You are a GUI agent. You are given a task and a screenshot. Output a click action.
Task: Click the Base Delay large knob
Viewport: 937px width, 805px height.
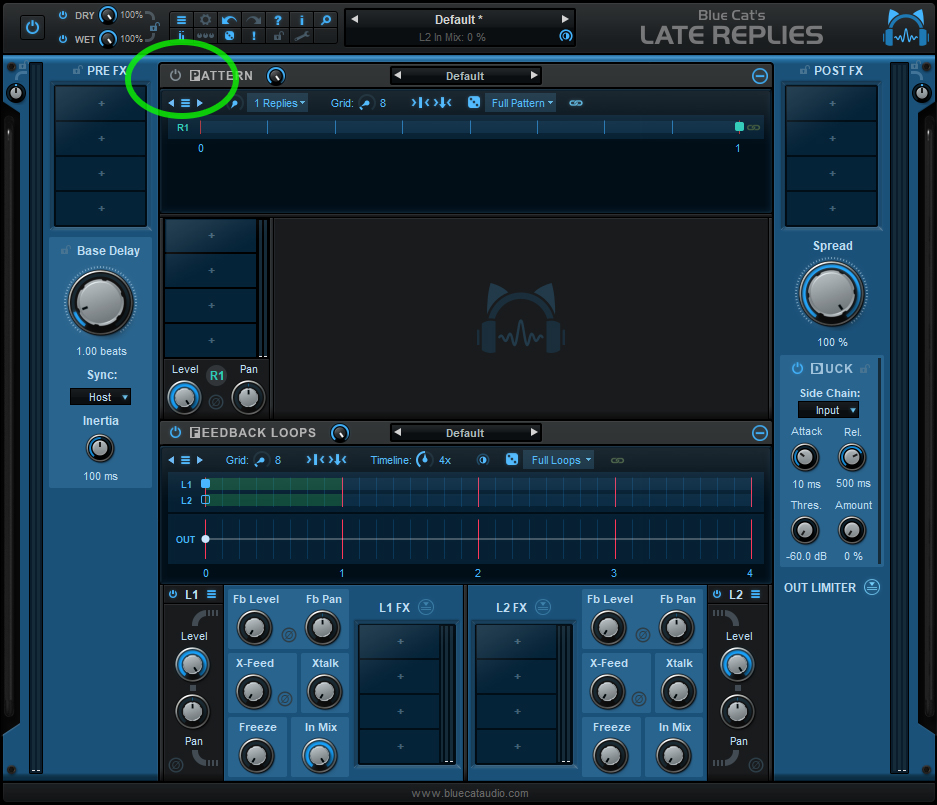pyautogui.click(x=100, y=302)
